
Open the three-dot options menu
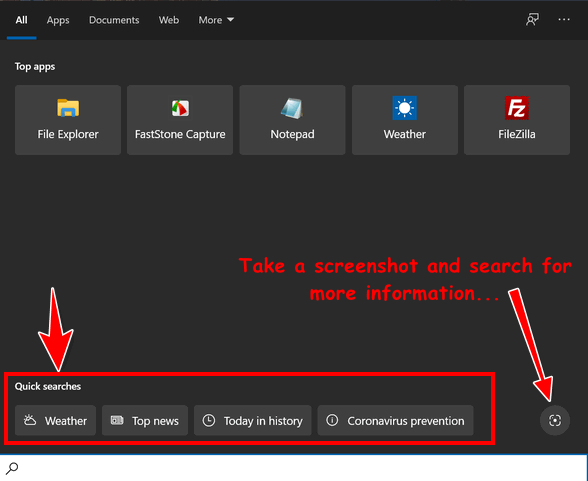click(564, 19)
